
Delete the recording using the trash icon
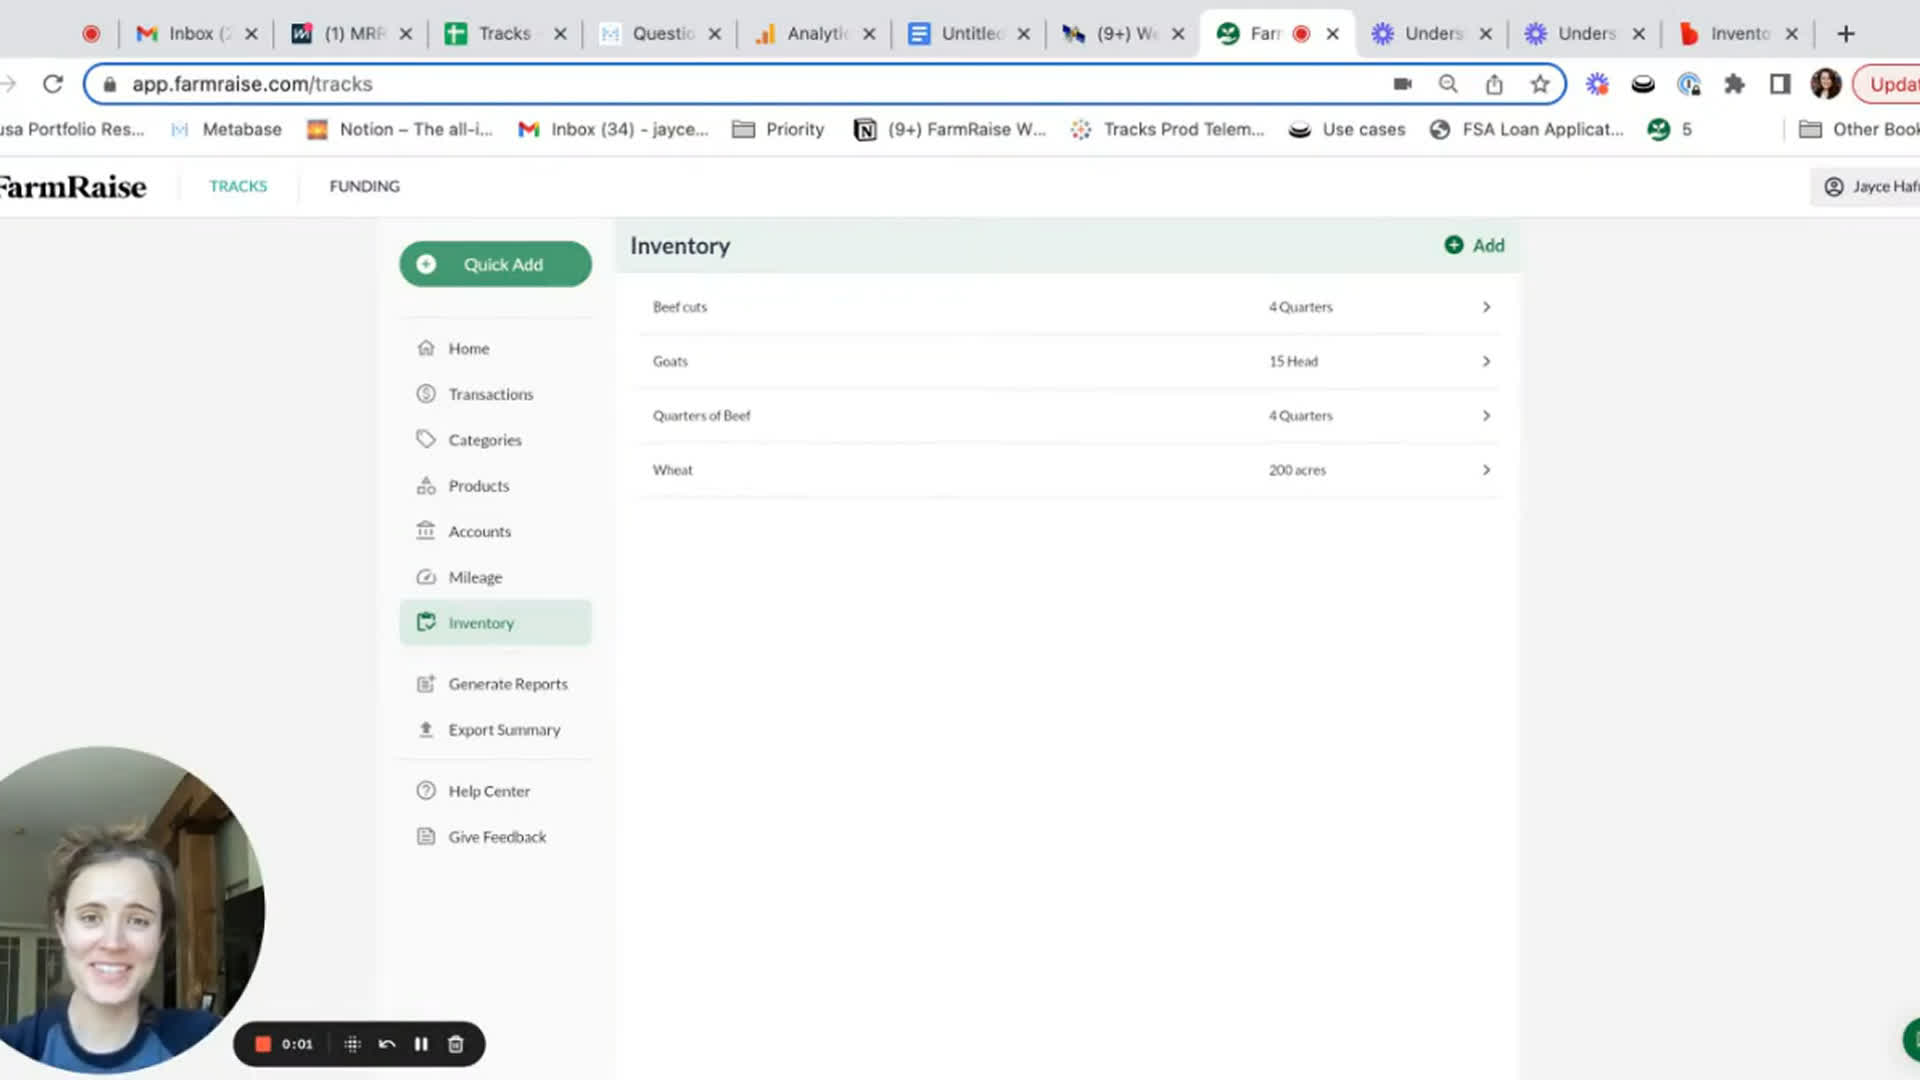[456, 1044]
